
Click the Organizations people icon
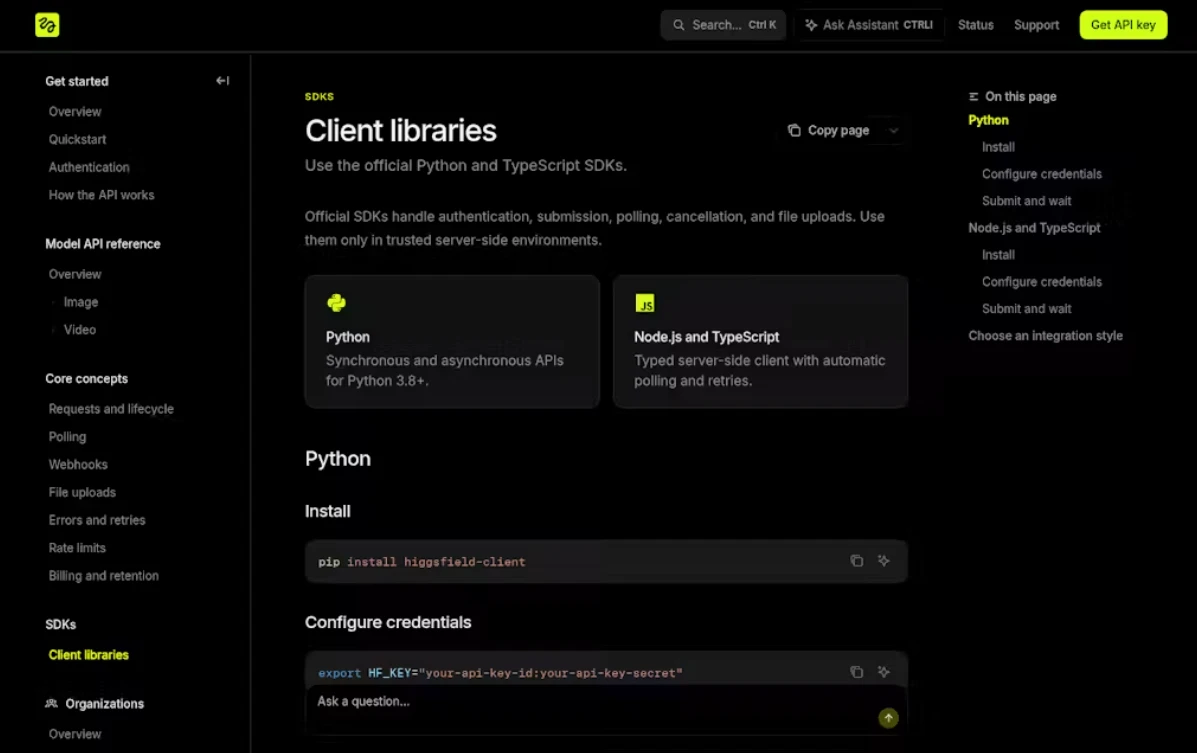[51, 703]
